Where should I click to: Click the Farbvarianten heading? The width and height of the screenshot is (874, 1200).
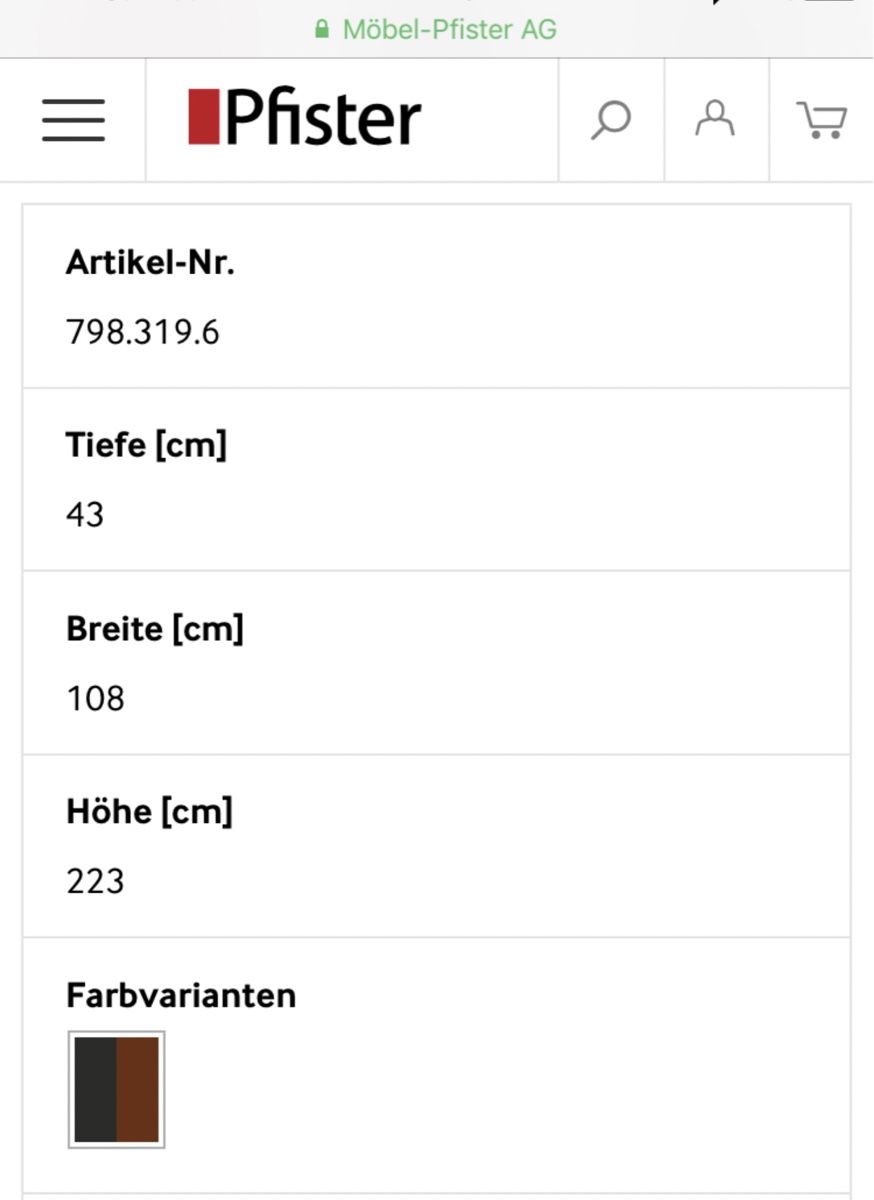[181, 996]
